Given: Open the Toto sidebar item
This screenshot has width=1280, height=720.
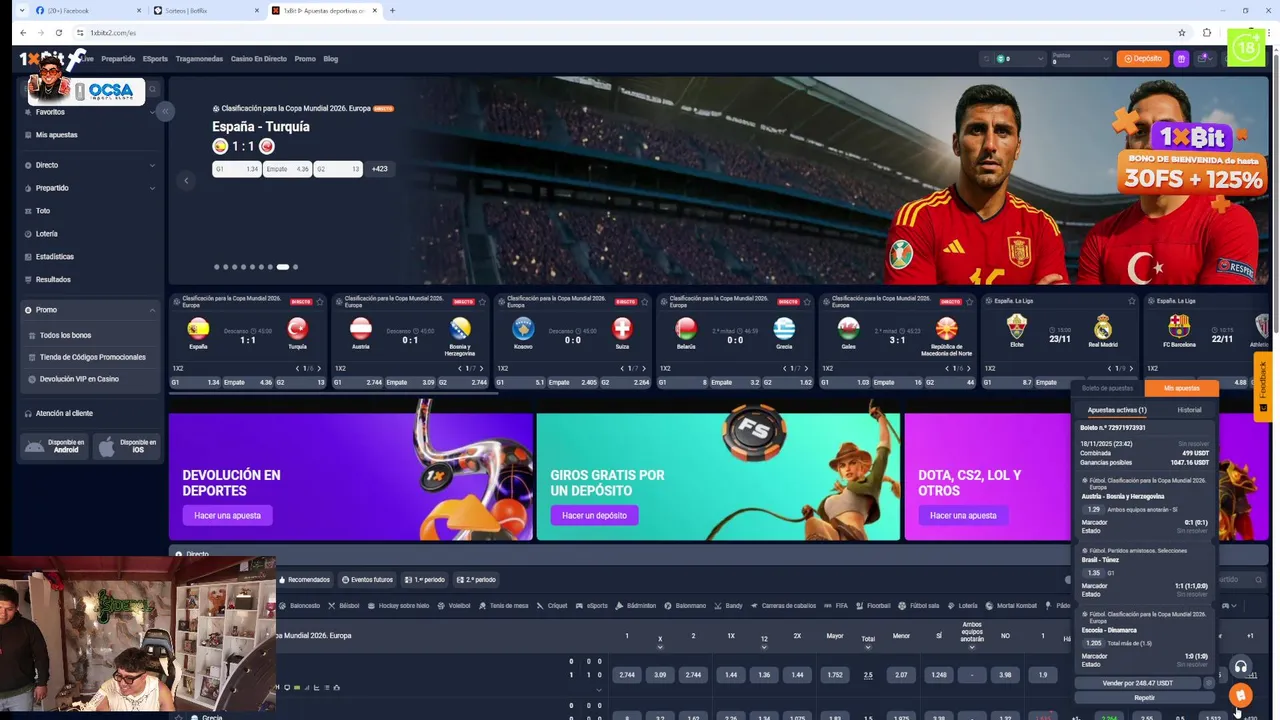Looking at the screenshot, I should coord(43,211).
